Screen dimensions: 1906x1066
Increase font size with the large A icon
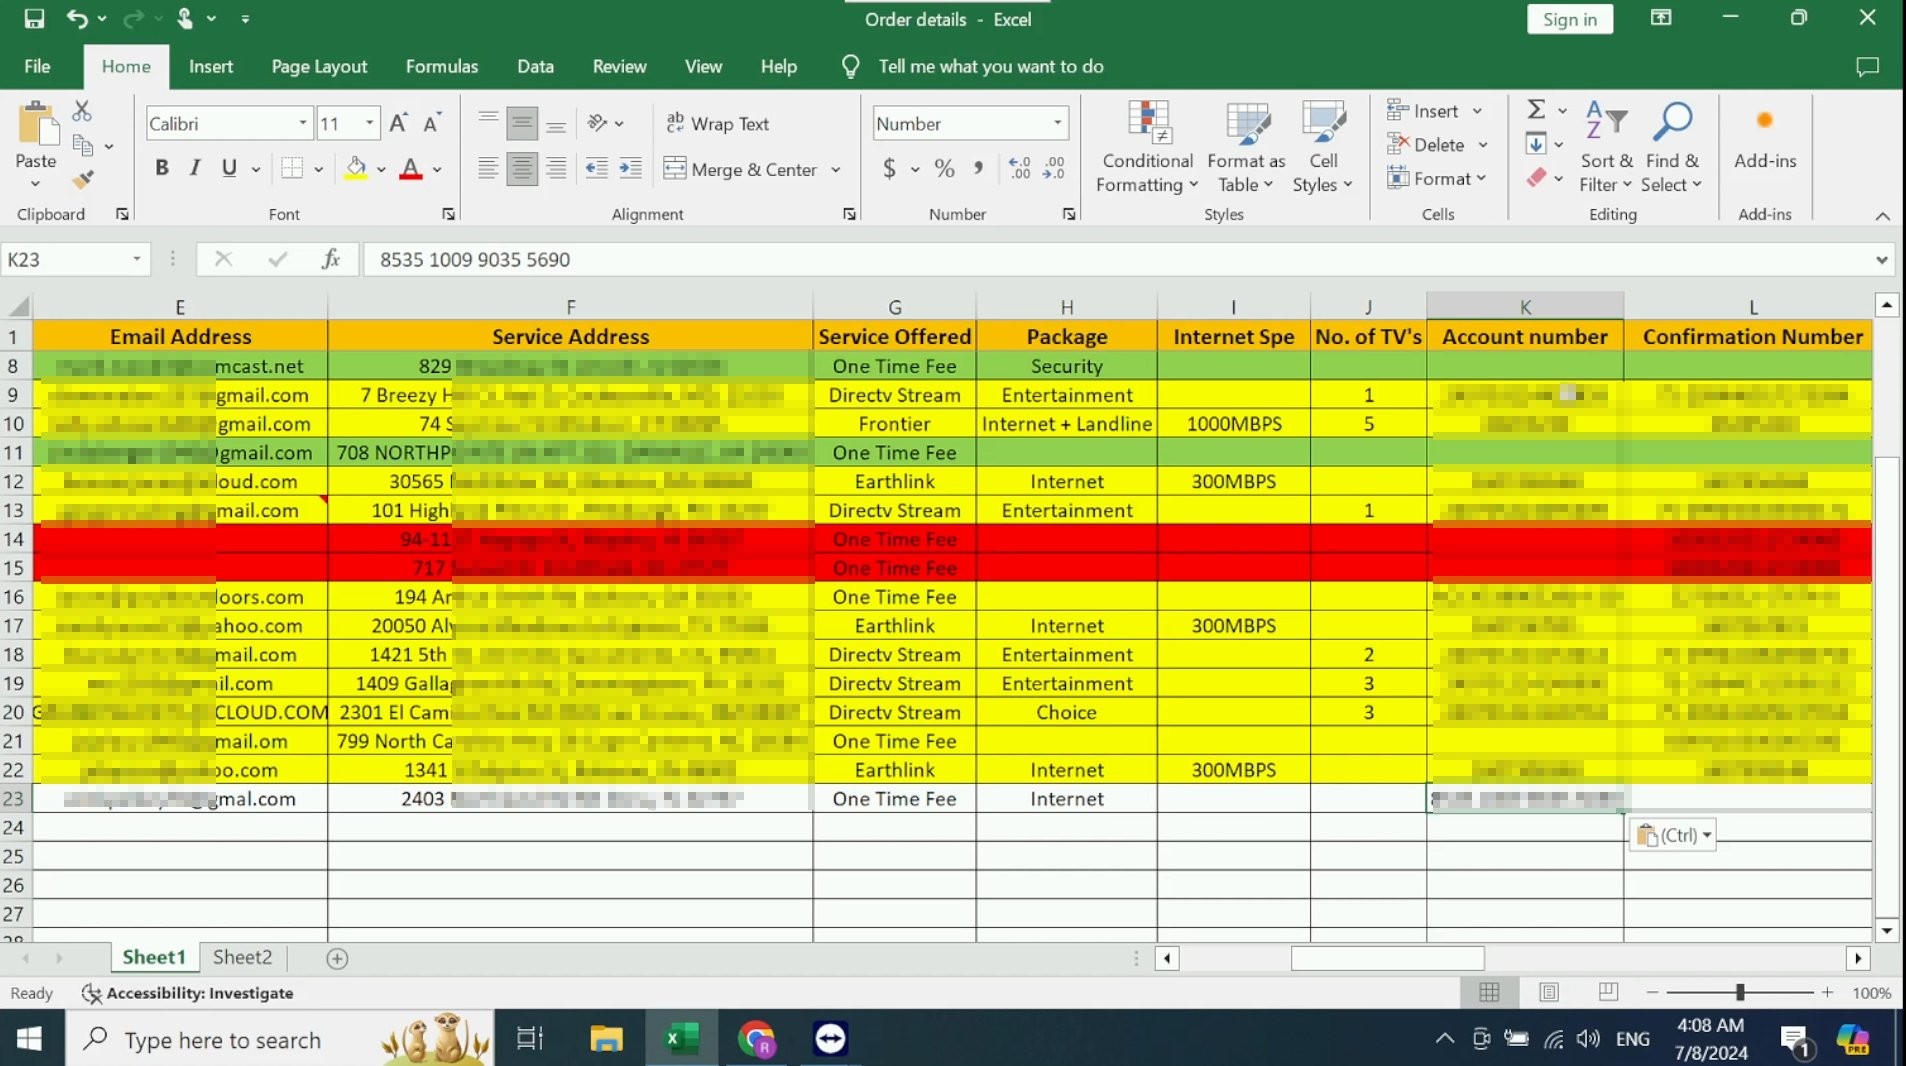[398, 123]
